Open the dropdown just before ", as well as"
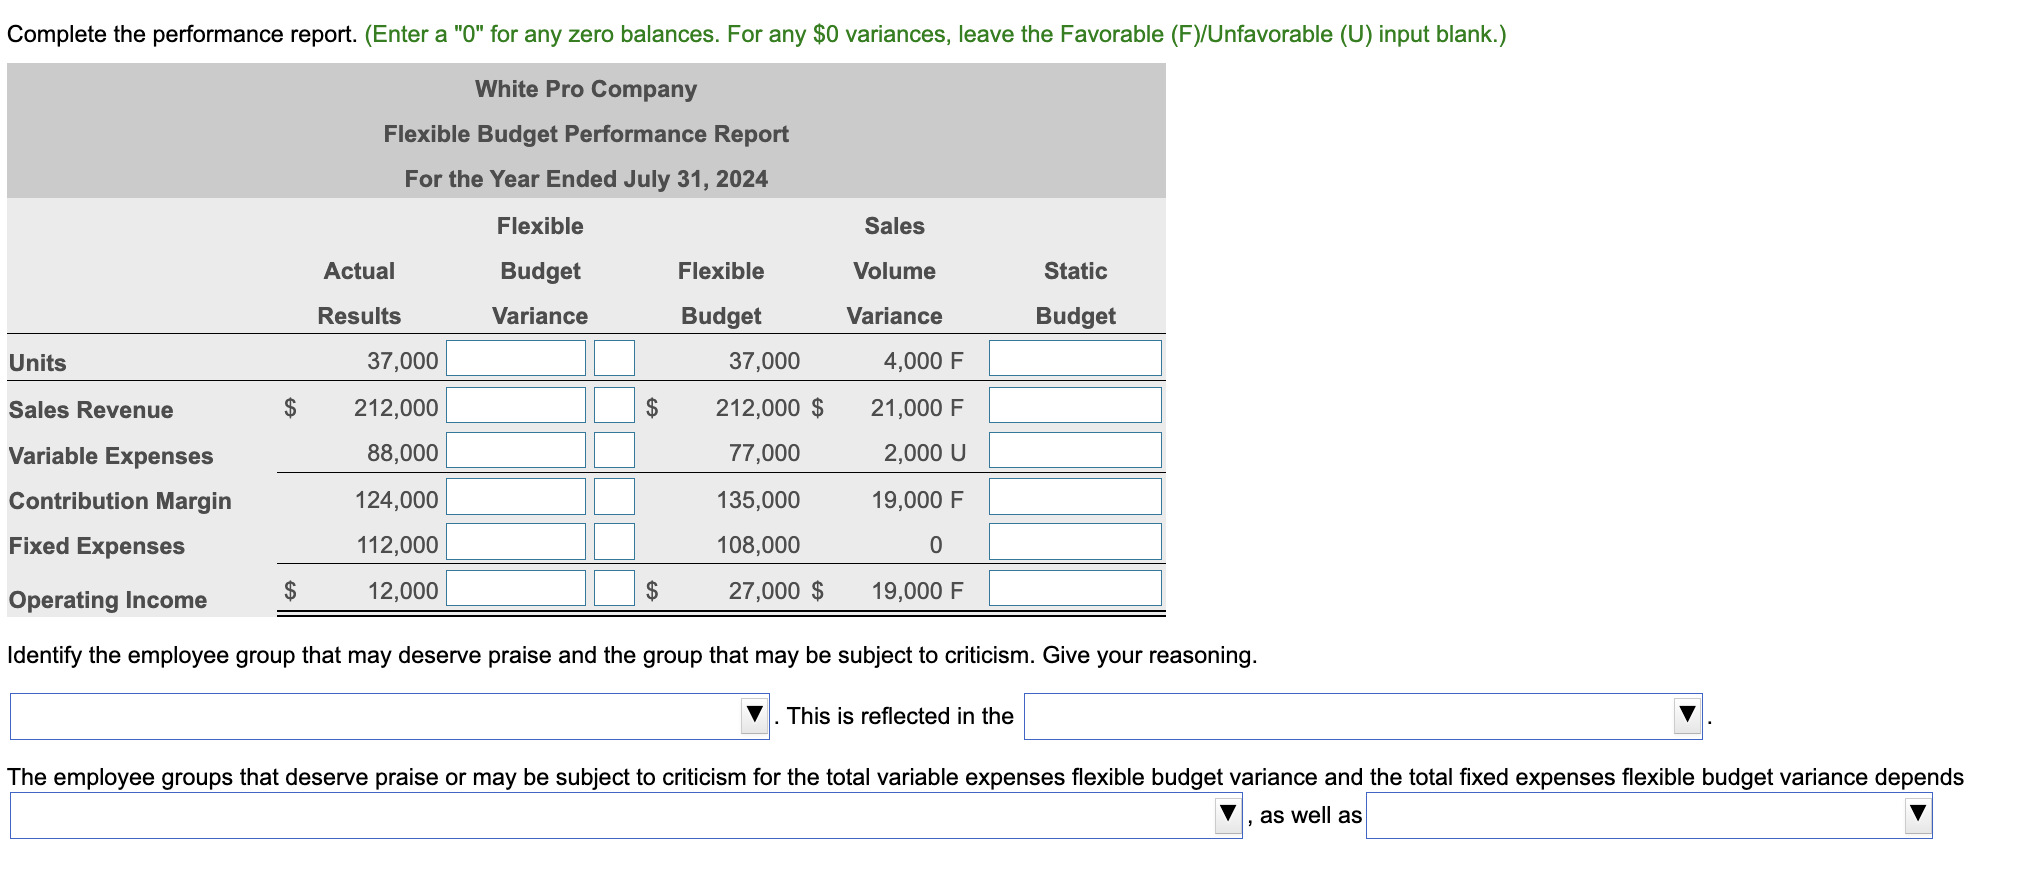This screenshot has width=2028, height=888. click(626, 816)
